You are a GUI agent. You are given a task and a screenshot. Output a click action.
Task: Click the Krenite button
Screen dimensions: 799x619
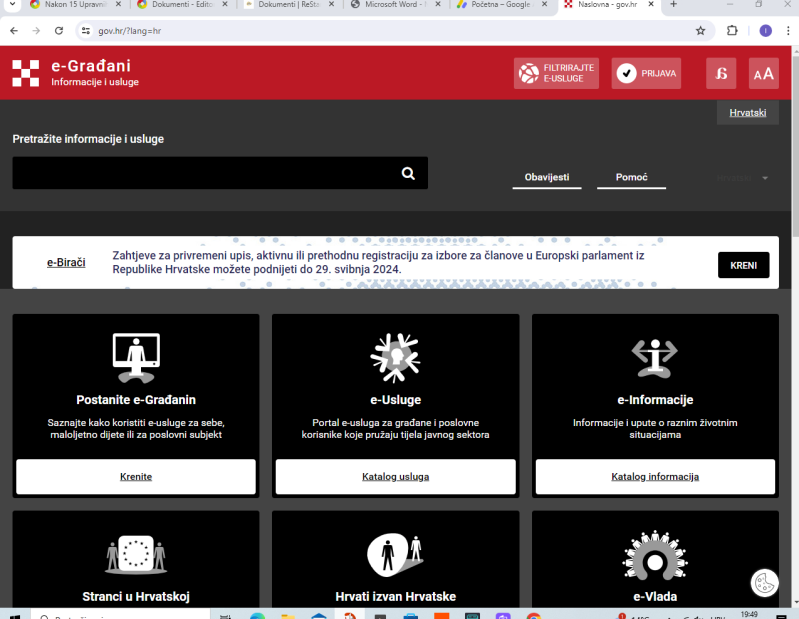pos(136,476)
